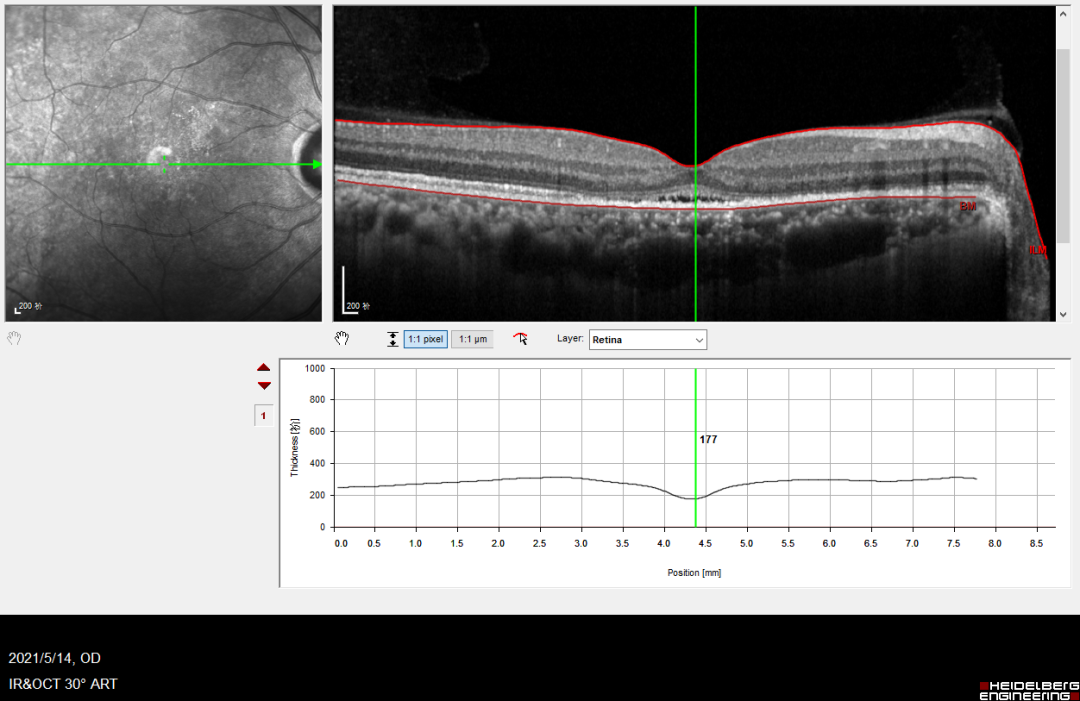
Task: Switch to 1:1 µm display mode
Action: (x=472, y=339)
